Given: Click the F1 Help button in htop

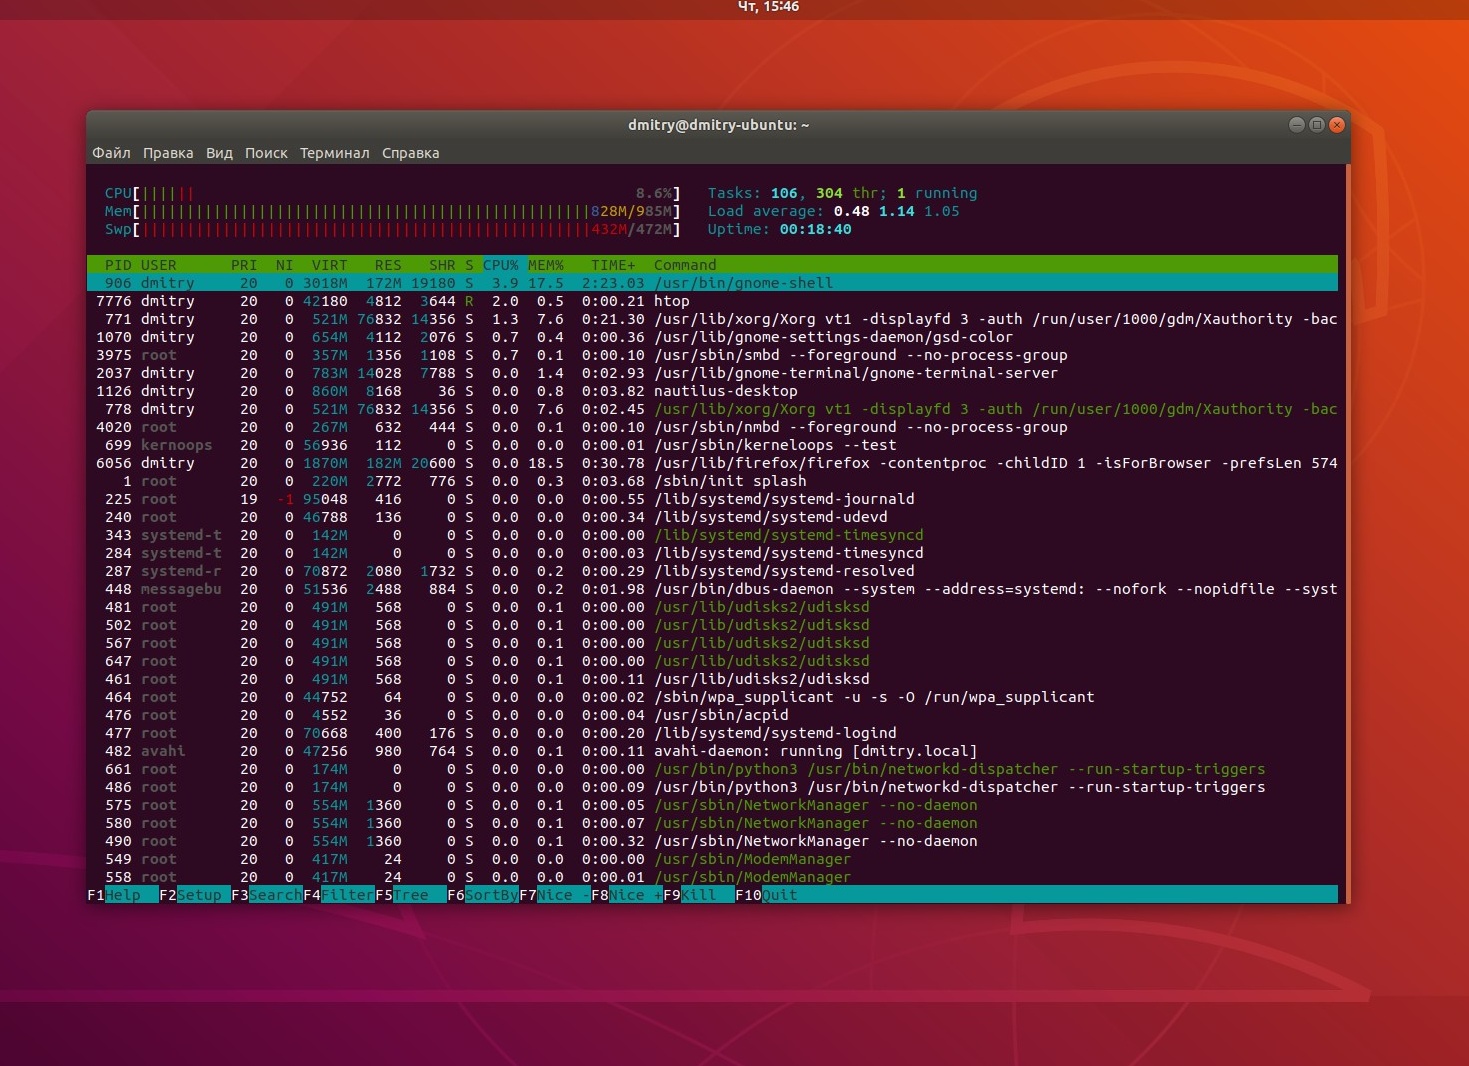Looking at the screenshot, I should click(x=123, y=895).
